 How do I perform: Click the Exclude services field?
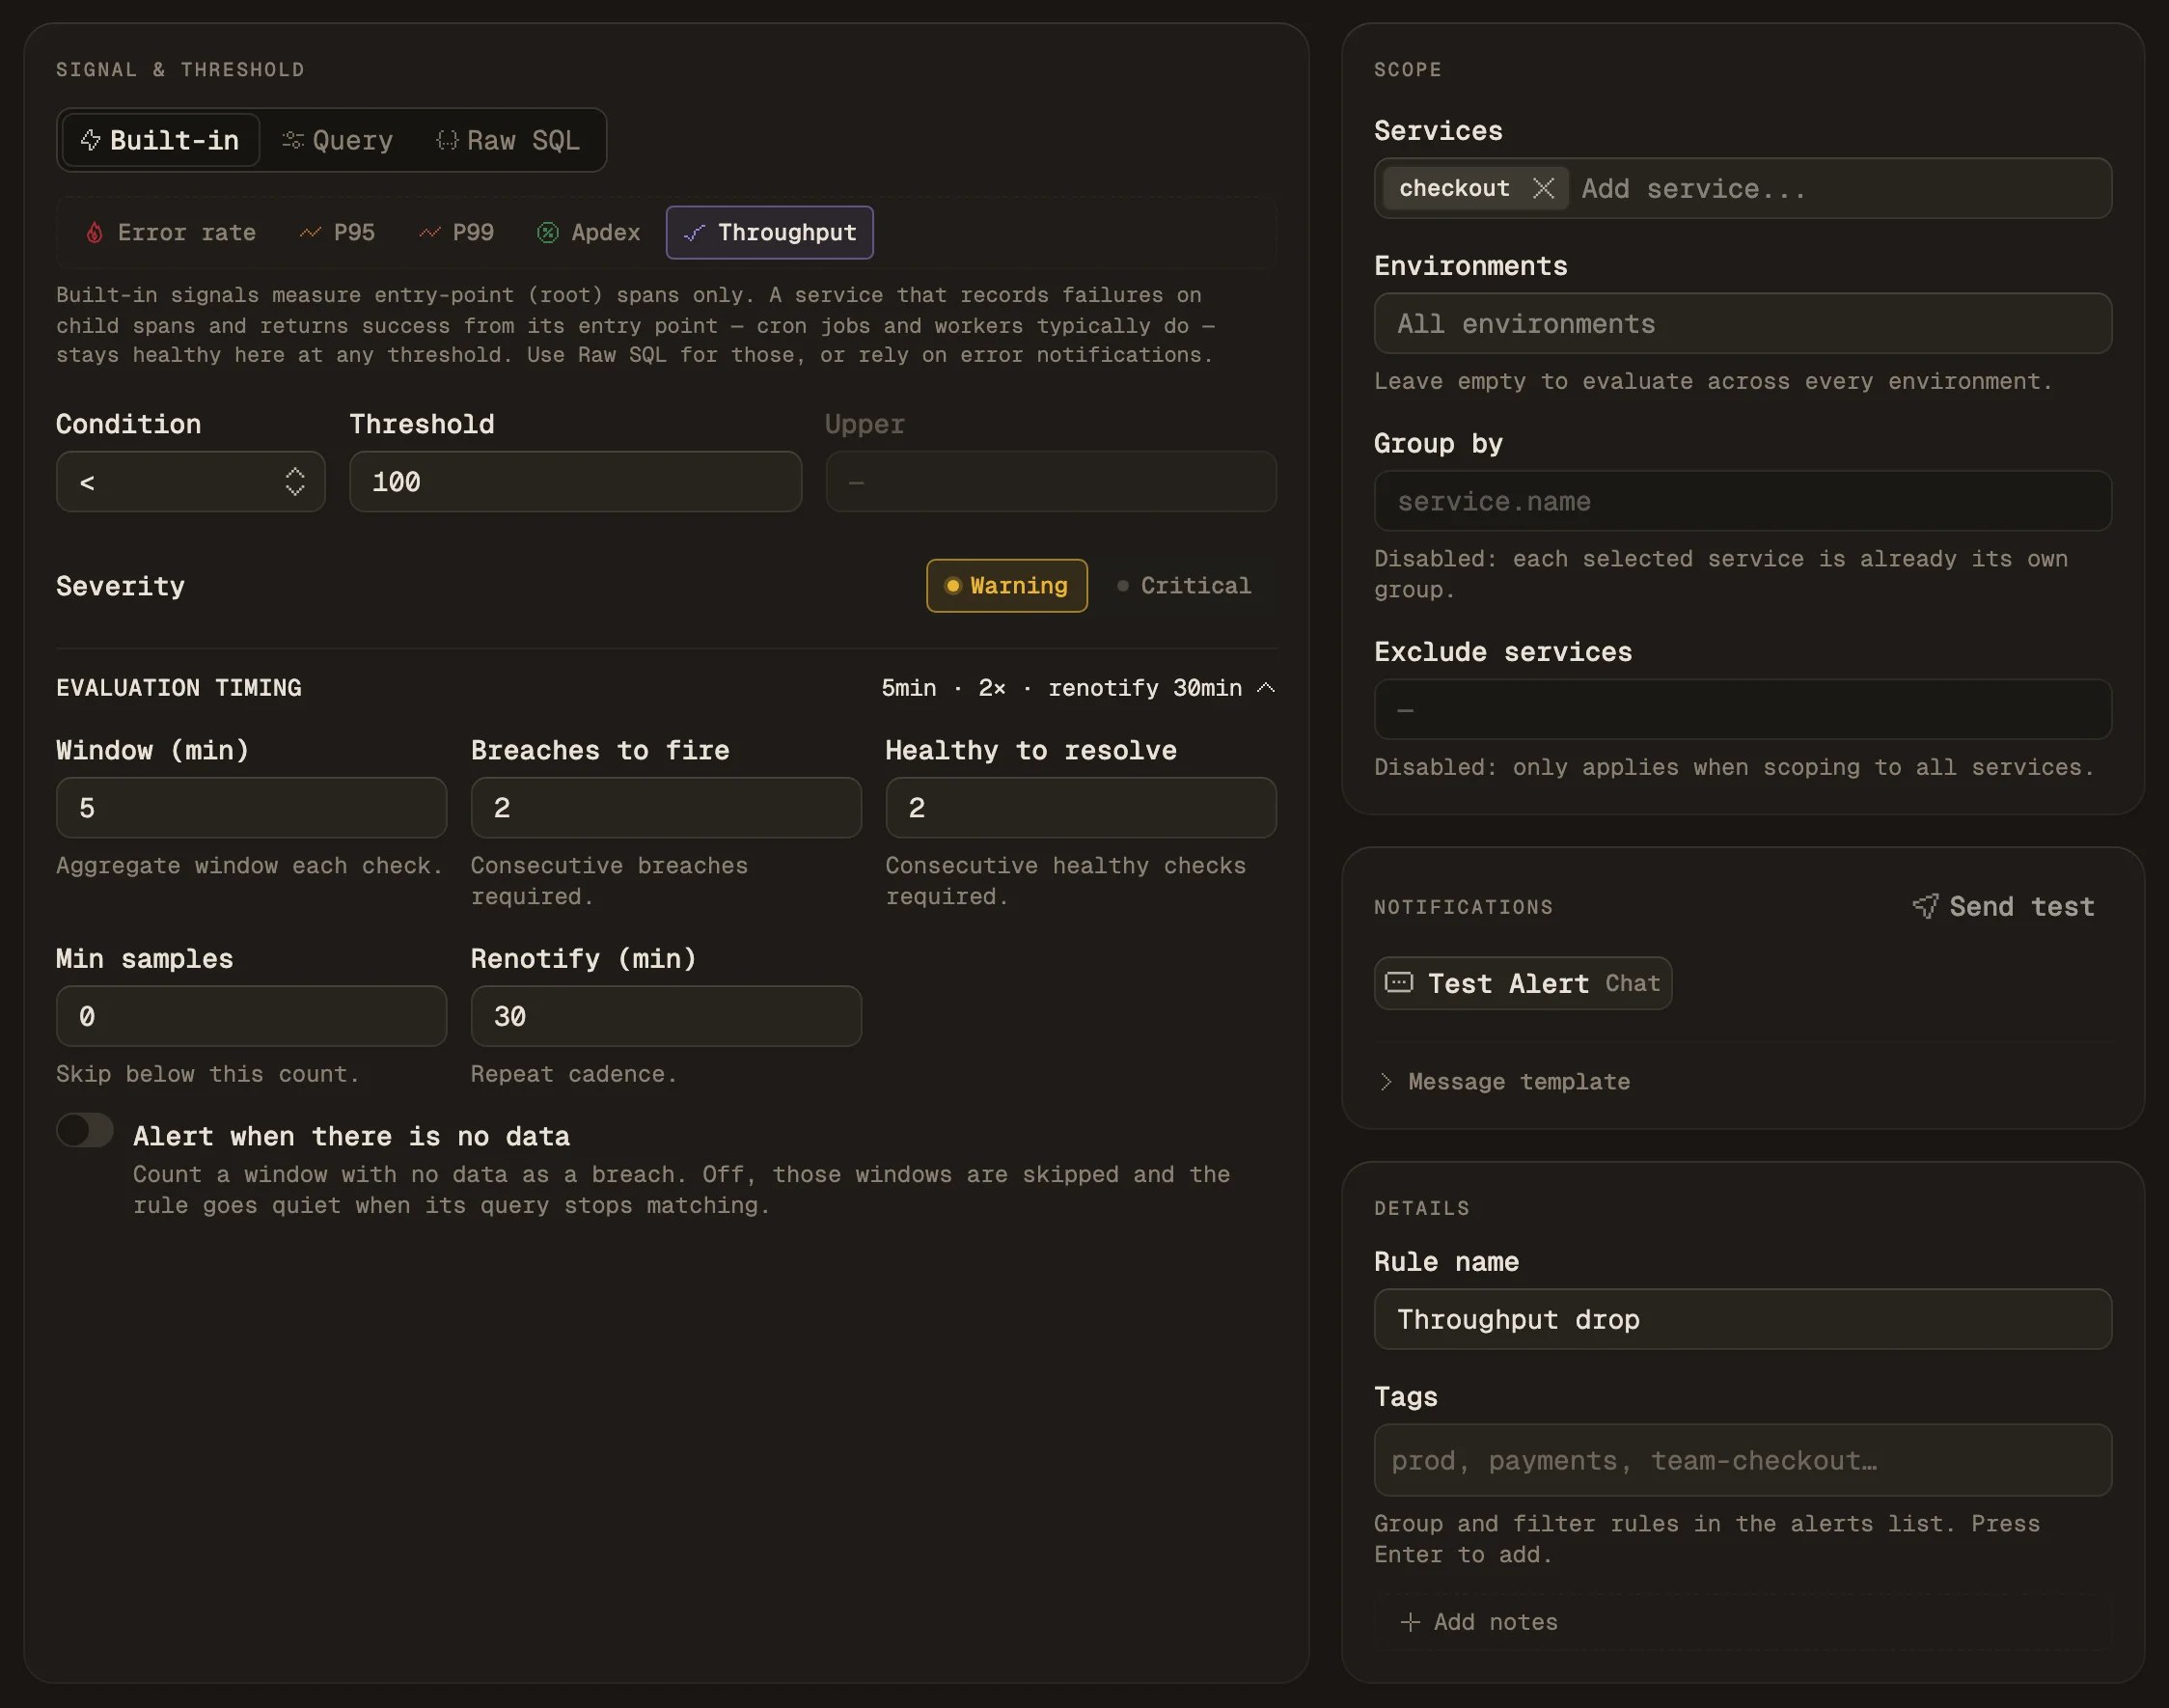pos(1742,709)
